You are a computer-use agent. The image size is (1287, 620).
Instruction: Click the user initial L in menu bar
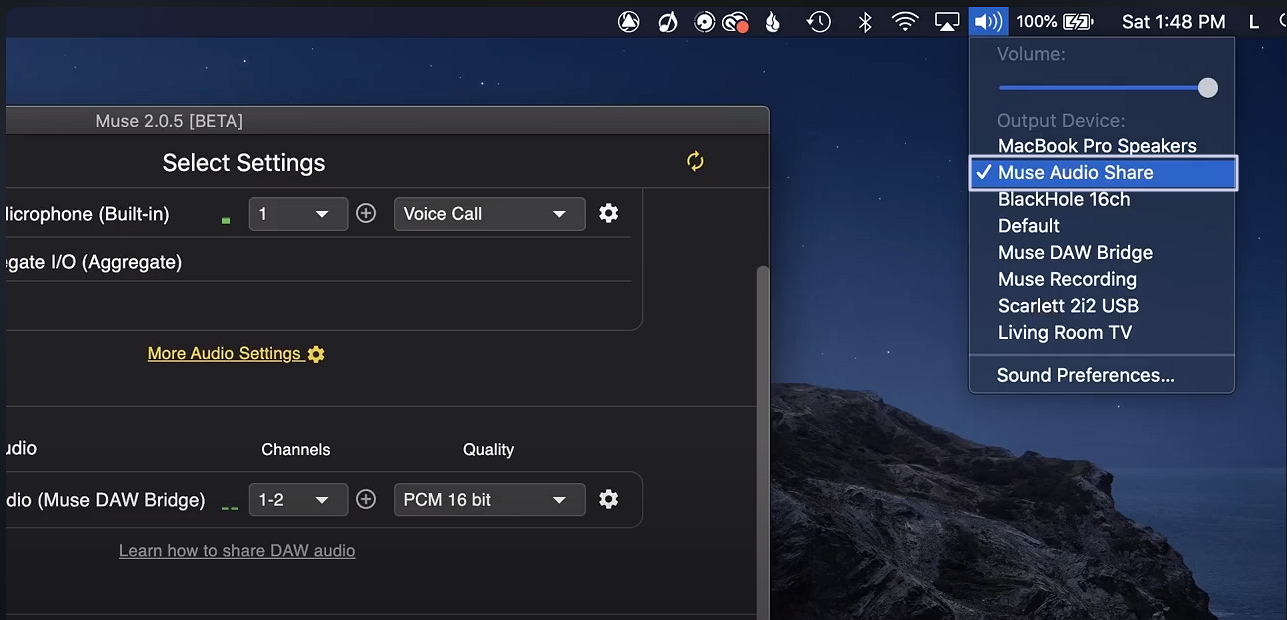click(1254, 21)
